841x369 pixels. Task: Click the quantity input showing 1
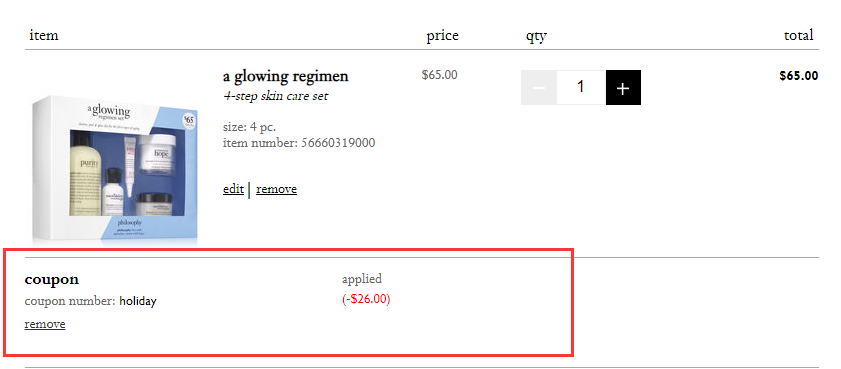coord(581,87)
